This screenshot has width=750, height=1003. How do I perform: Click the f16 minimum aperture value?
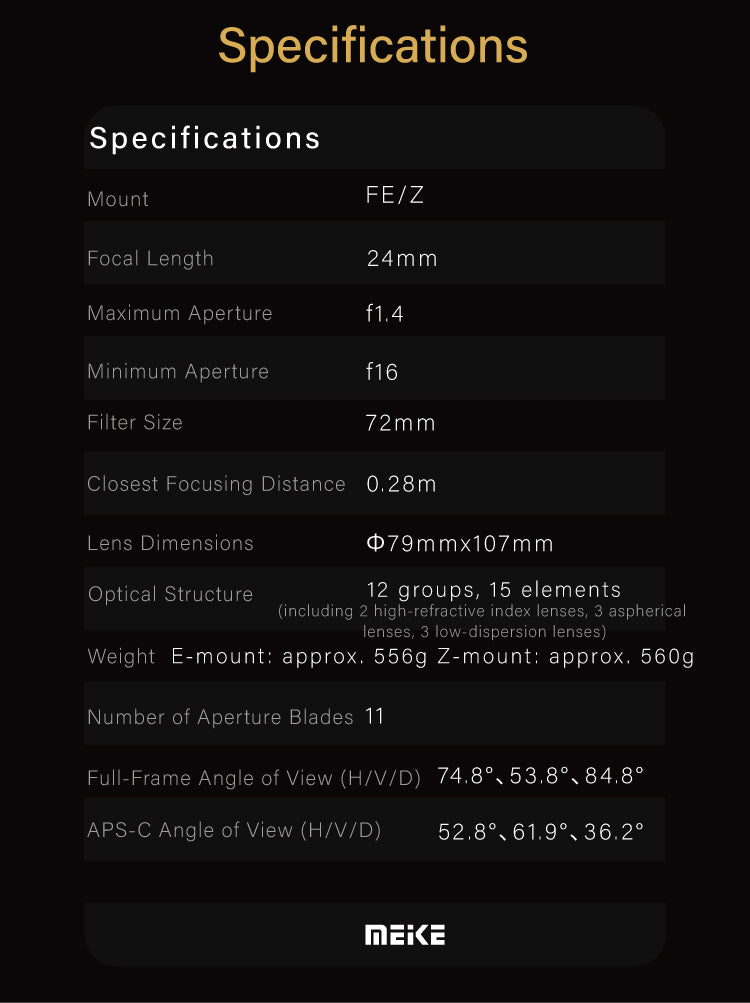[382, 372]
